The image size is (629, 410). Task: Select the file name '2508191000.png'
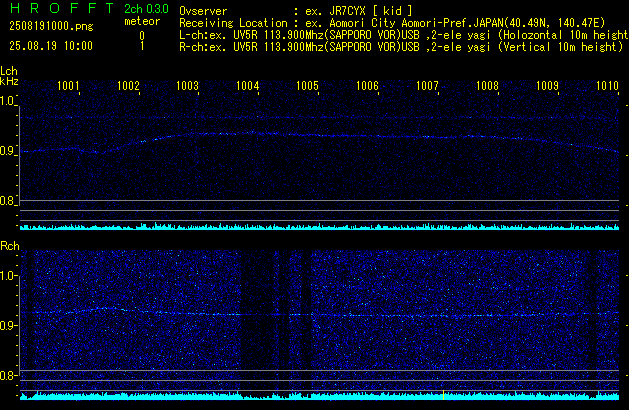51,26
